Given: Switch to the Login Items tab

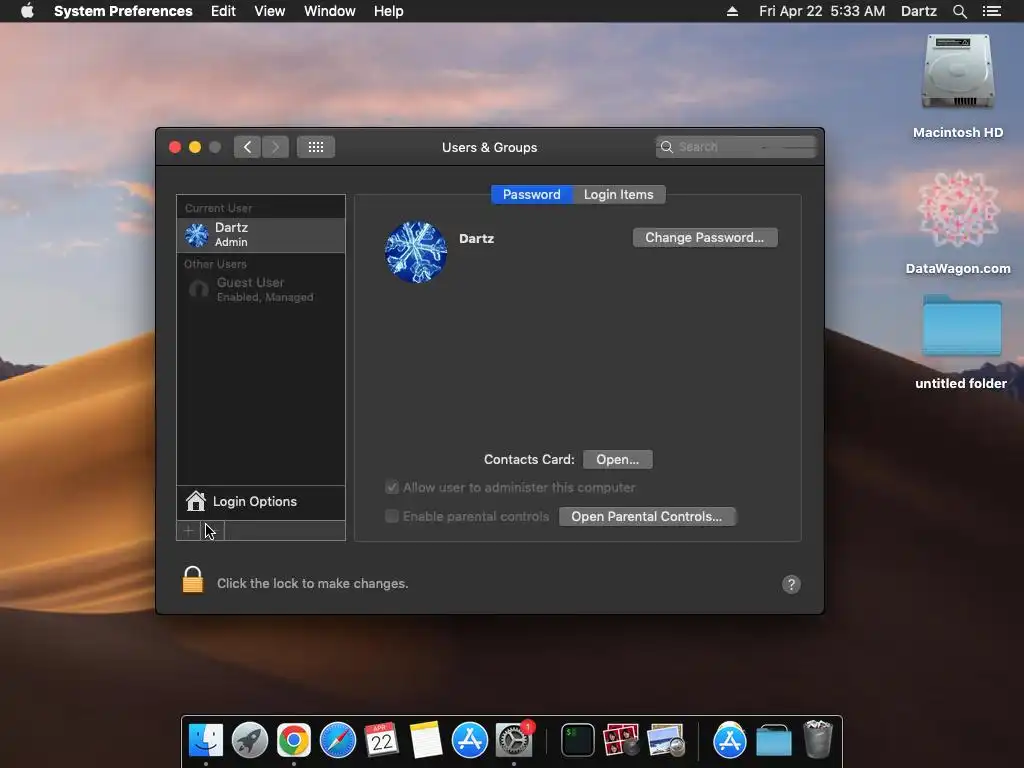Looking at the screenshot, I should 618,195.
